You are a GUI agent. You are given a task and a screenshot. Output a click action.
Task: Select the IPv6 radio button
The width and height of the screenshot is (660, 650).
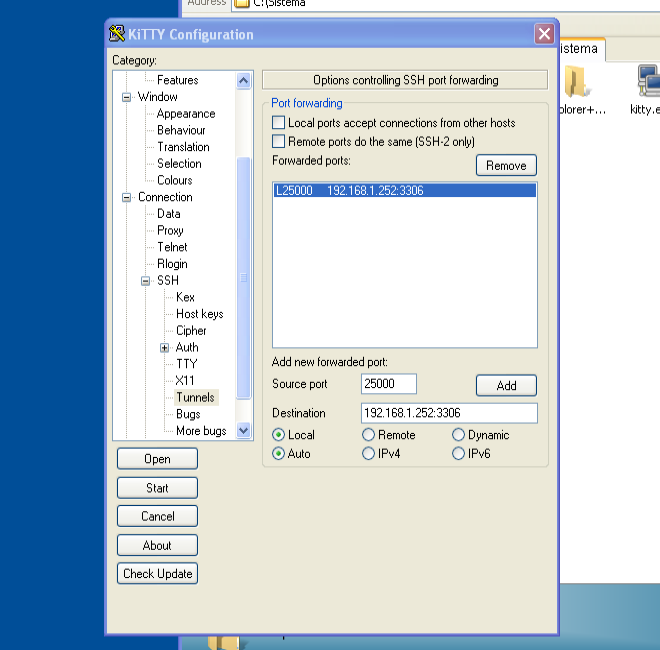pos(458,453)
